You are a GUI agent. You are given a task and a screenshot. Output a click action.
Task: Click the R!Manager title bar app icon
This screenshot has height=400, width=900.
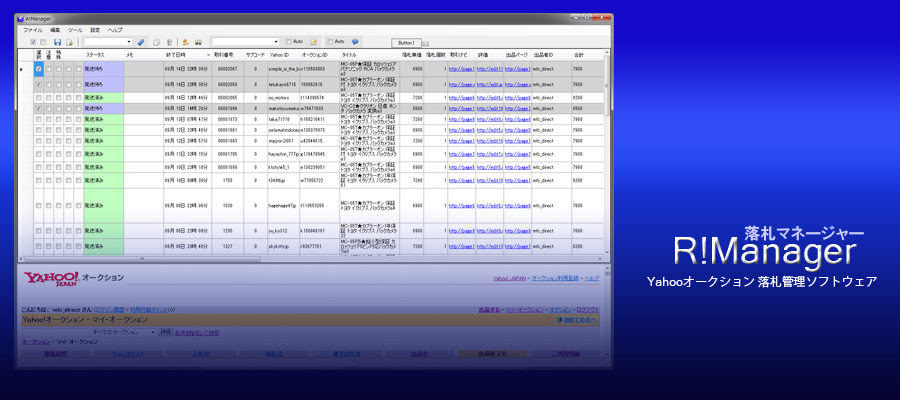coord(21,18)
